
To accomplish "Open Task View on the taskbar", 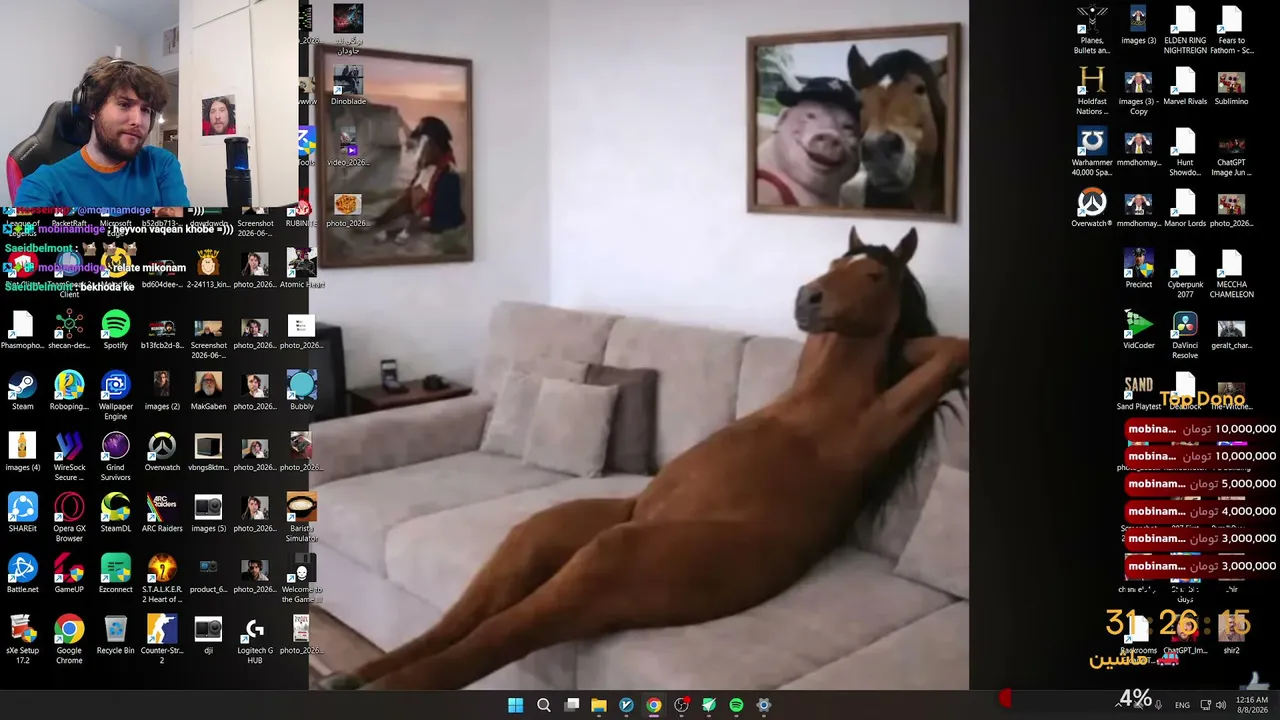I will pyautogui.click(x=571, y=705).
